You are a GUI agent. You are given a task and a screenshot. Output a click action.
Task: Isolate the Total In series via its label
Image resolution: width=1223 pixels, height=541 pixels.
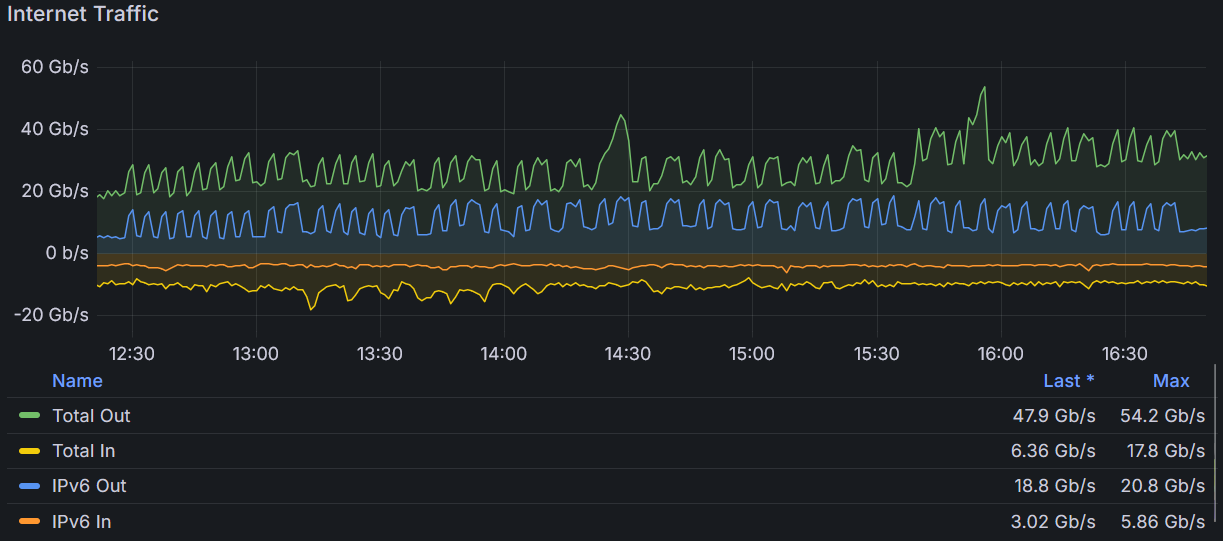tap(83, 451)
